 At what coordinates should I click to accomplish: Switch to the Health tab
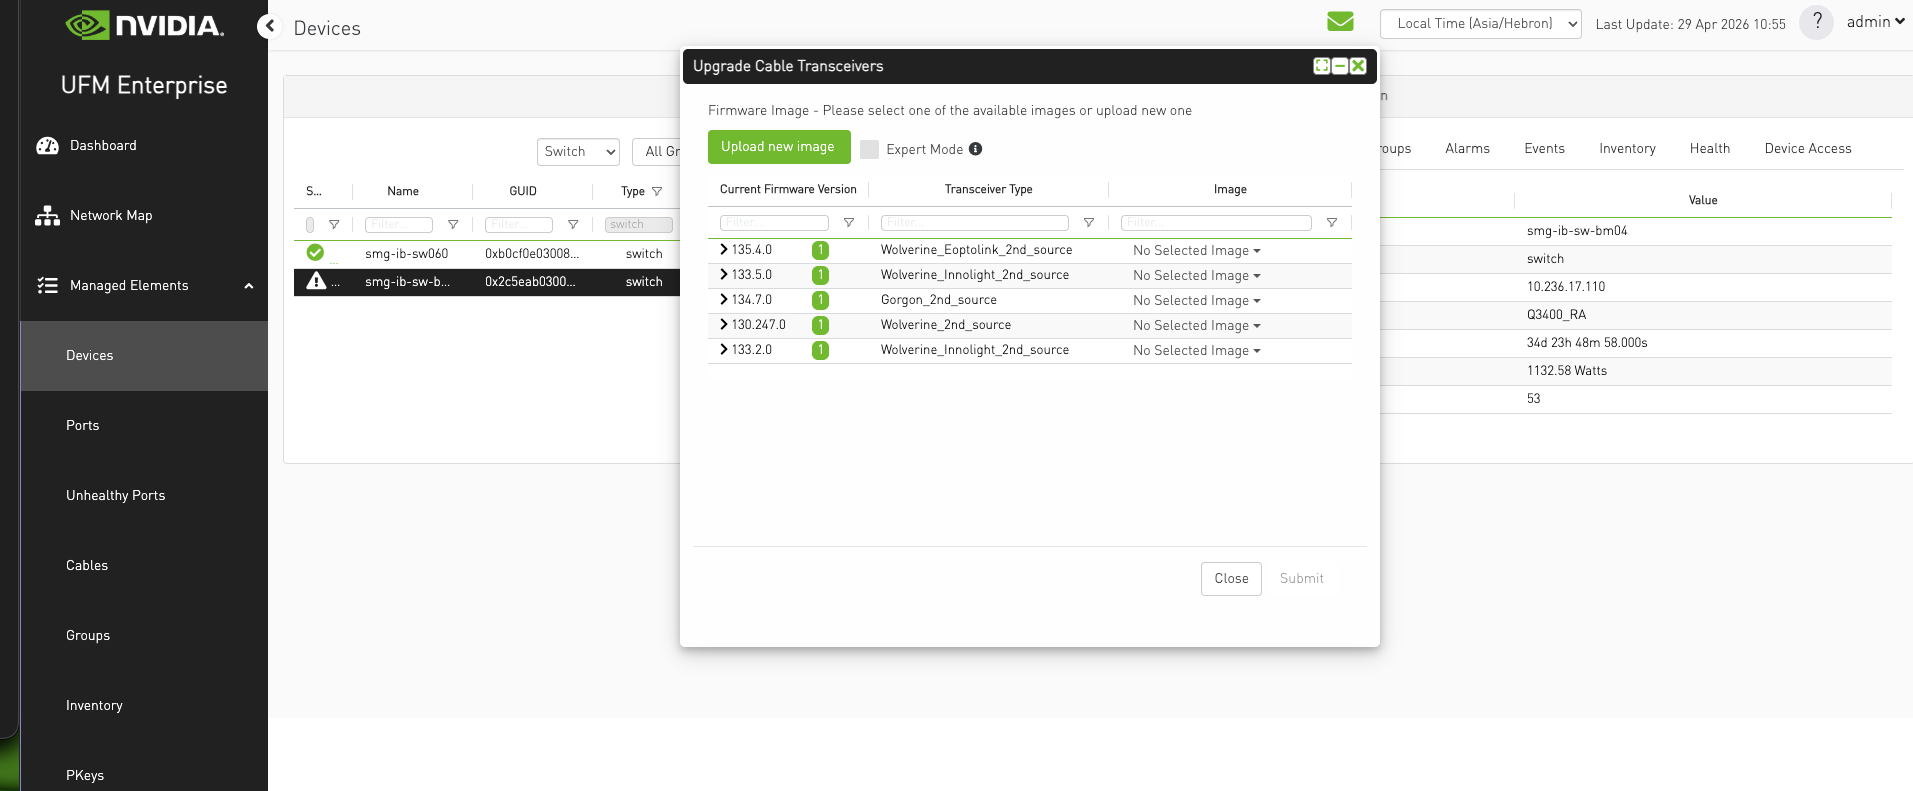click(x=1710, y=149)
